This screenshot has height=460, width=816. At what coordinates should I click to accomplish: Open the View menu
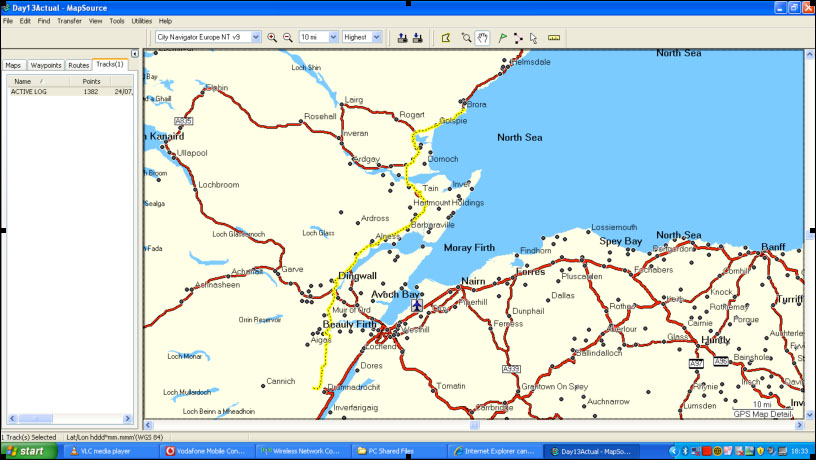click(x=95, y=21)
